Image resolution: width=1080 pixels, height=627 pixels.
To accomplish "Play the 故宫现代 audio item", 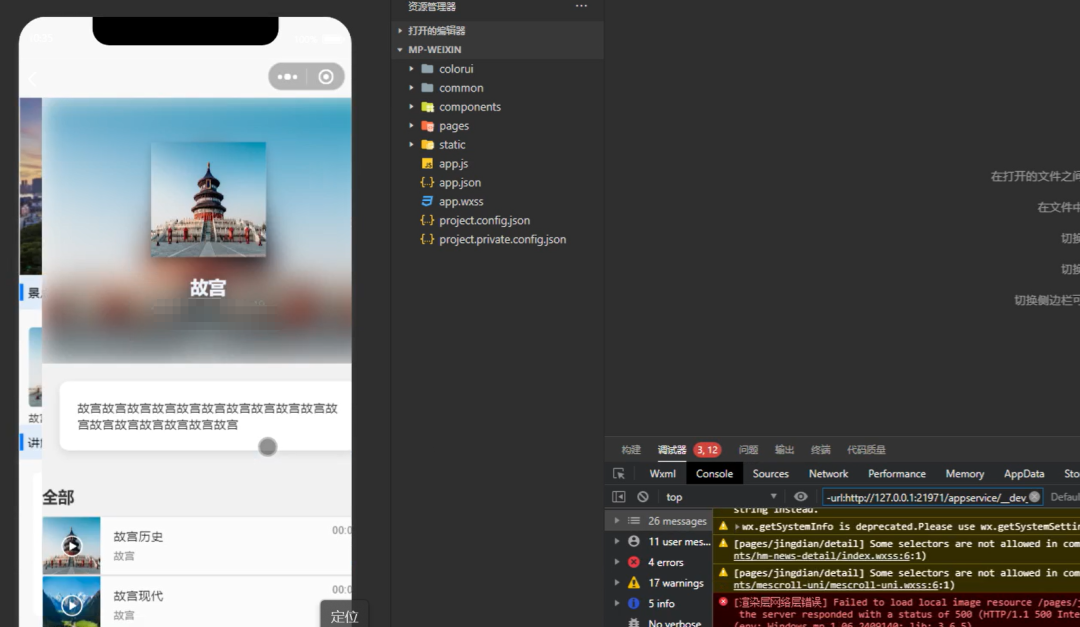I will pos(72,604).
